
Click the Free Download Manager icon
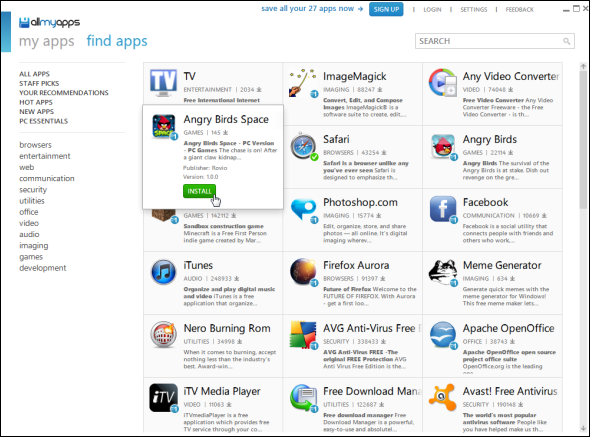303,397
